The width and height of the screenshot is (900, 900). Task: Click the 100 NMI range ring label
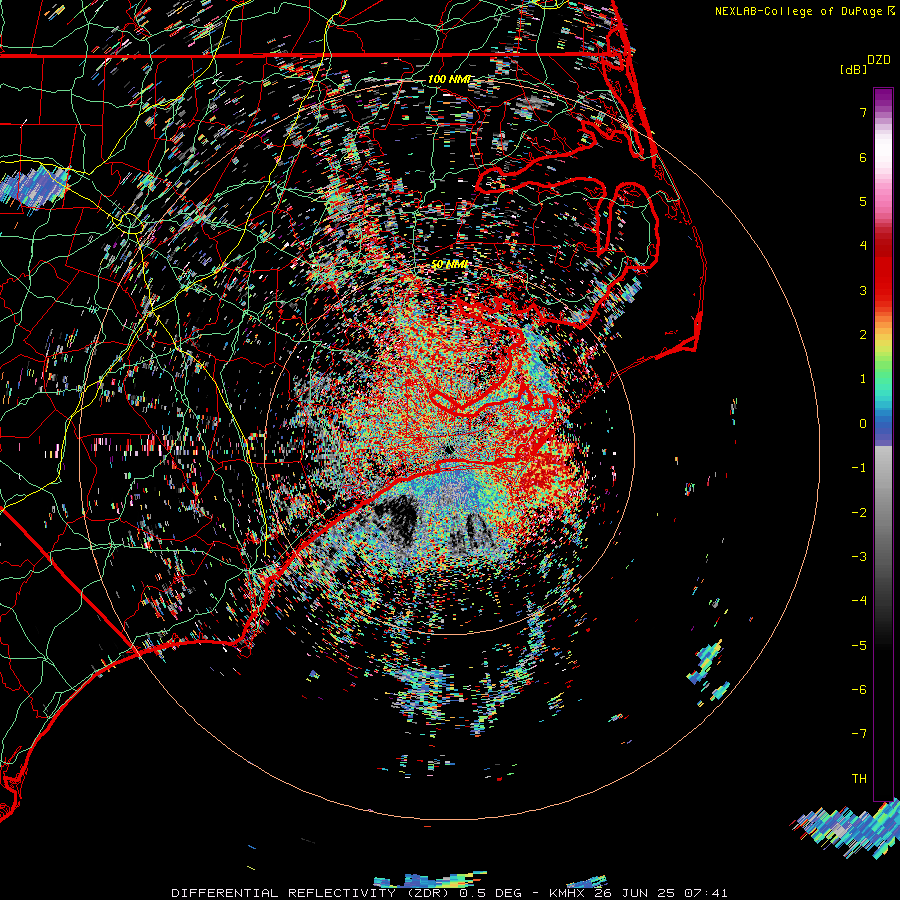(x=449, y=79)
